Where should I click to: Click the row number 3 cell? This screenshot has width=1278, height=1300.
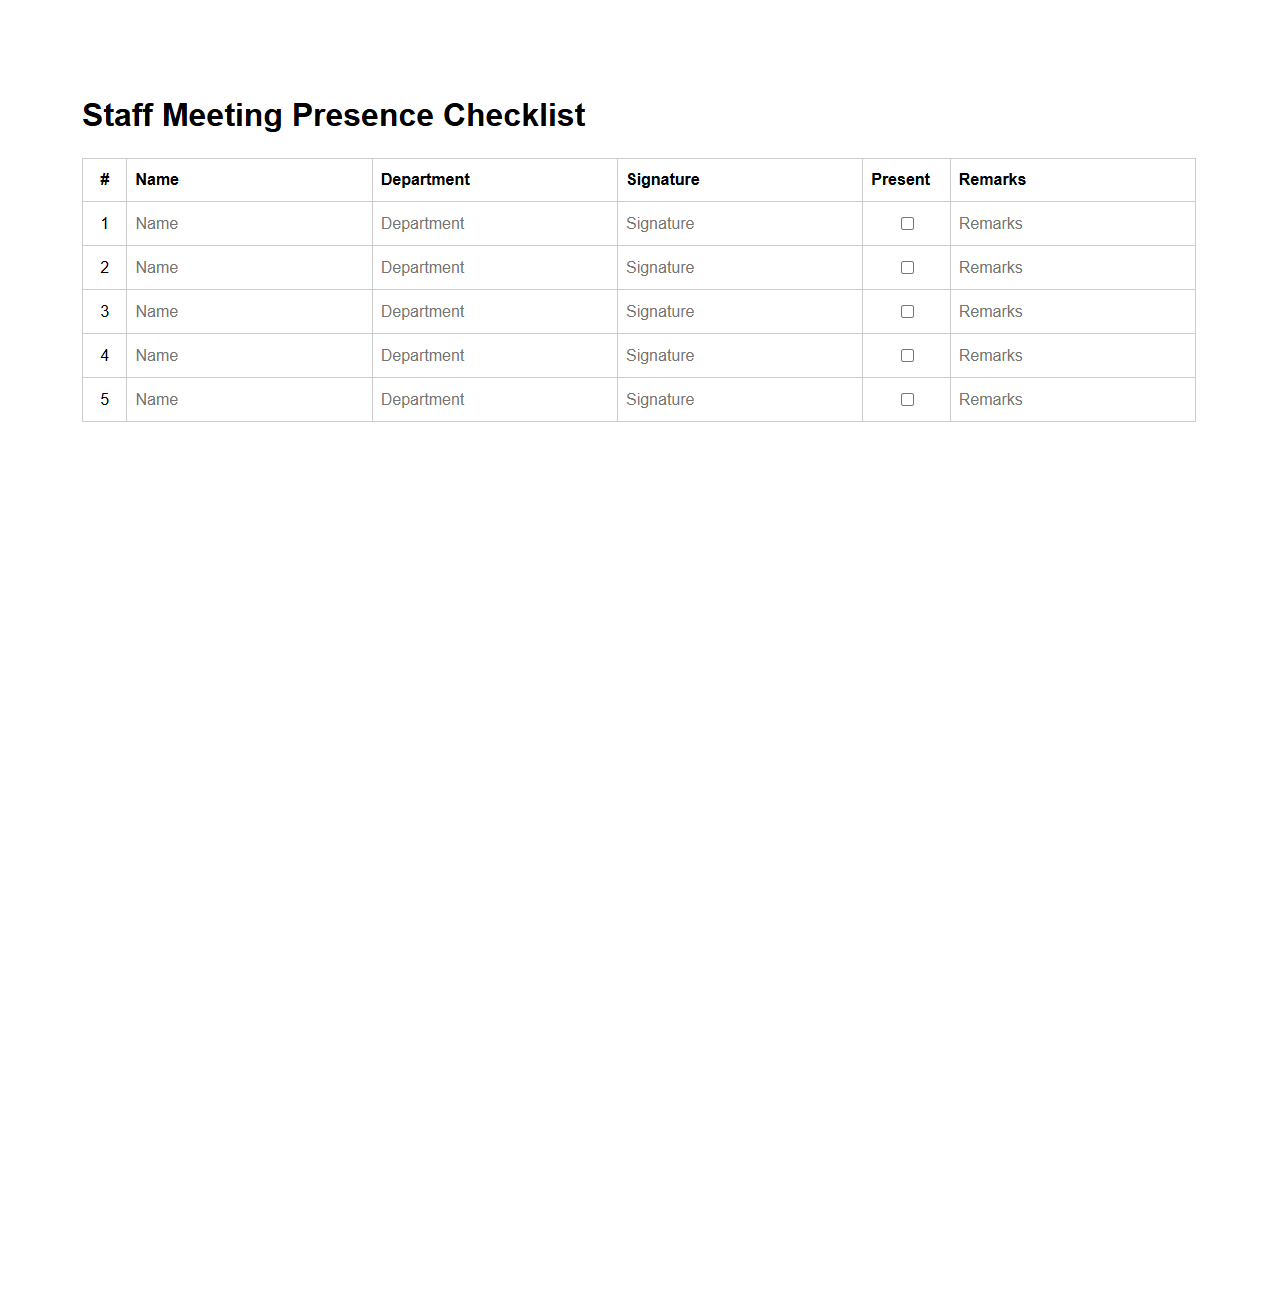pos(104,311)
